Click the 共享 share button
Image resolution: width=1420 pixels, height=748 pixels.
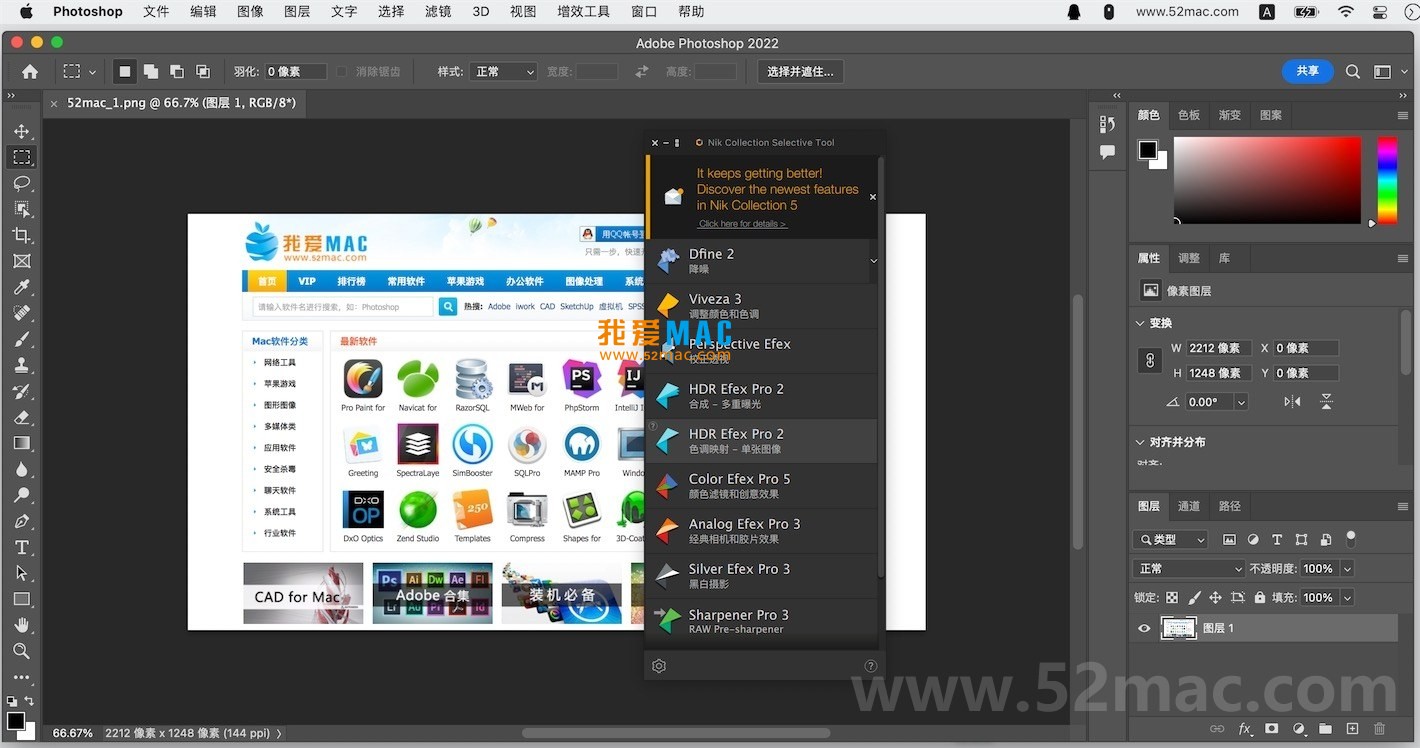coord(1307,71)
